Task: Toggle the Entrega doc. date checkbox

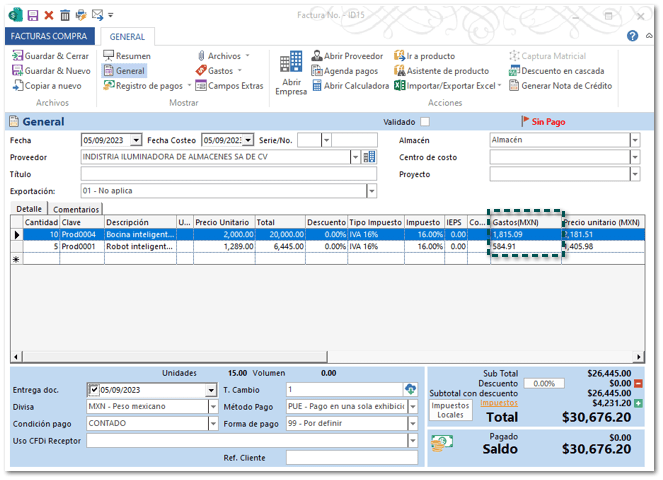Action: pos(94,389)
